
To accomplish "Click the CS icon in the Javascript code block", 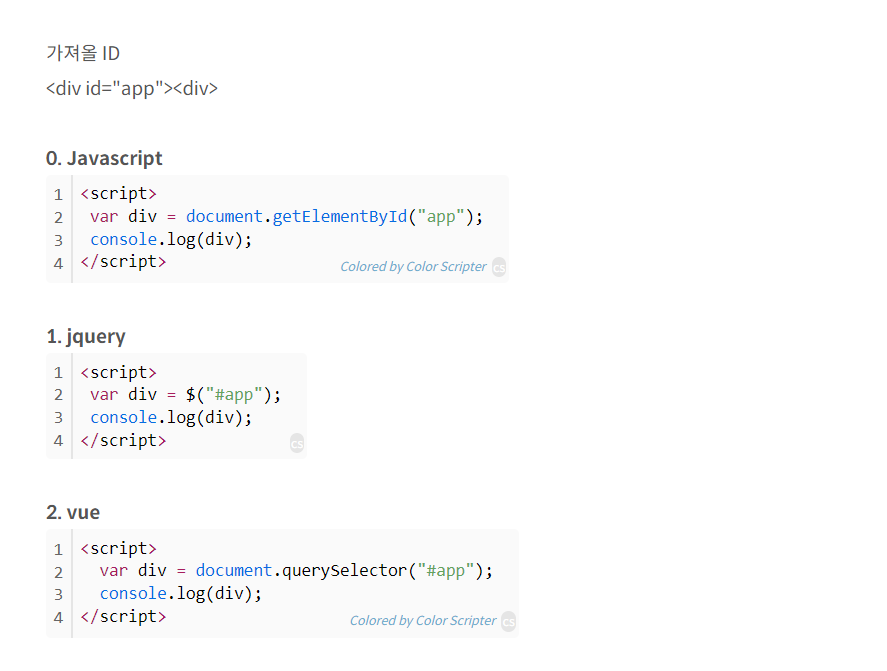I will 498,267.
